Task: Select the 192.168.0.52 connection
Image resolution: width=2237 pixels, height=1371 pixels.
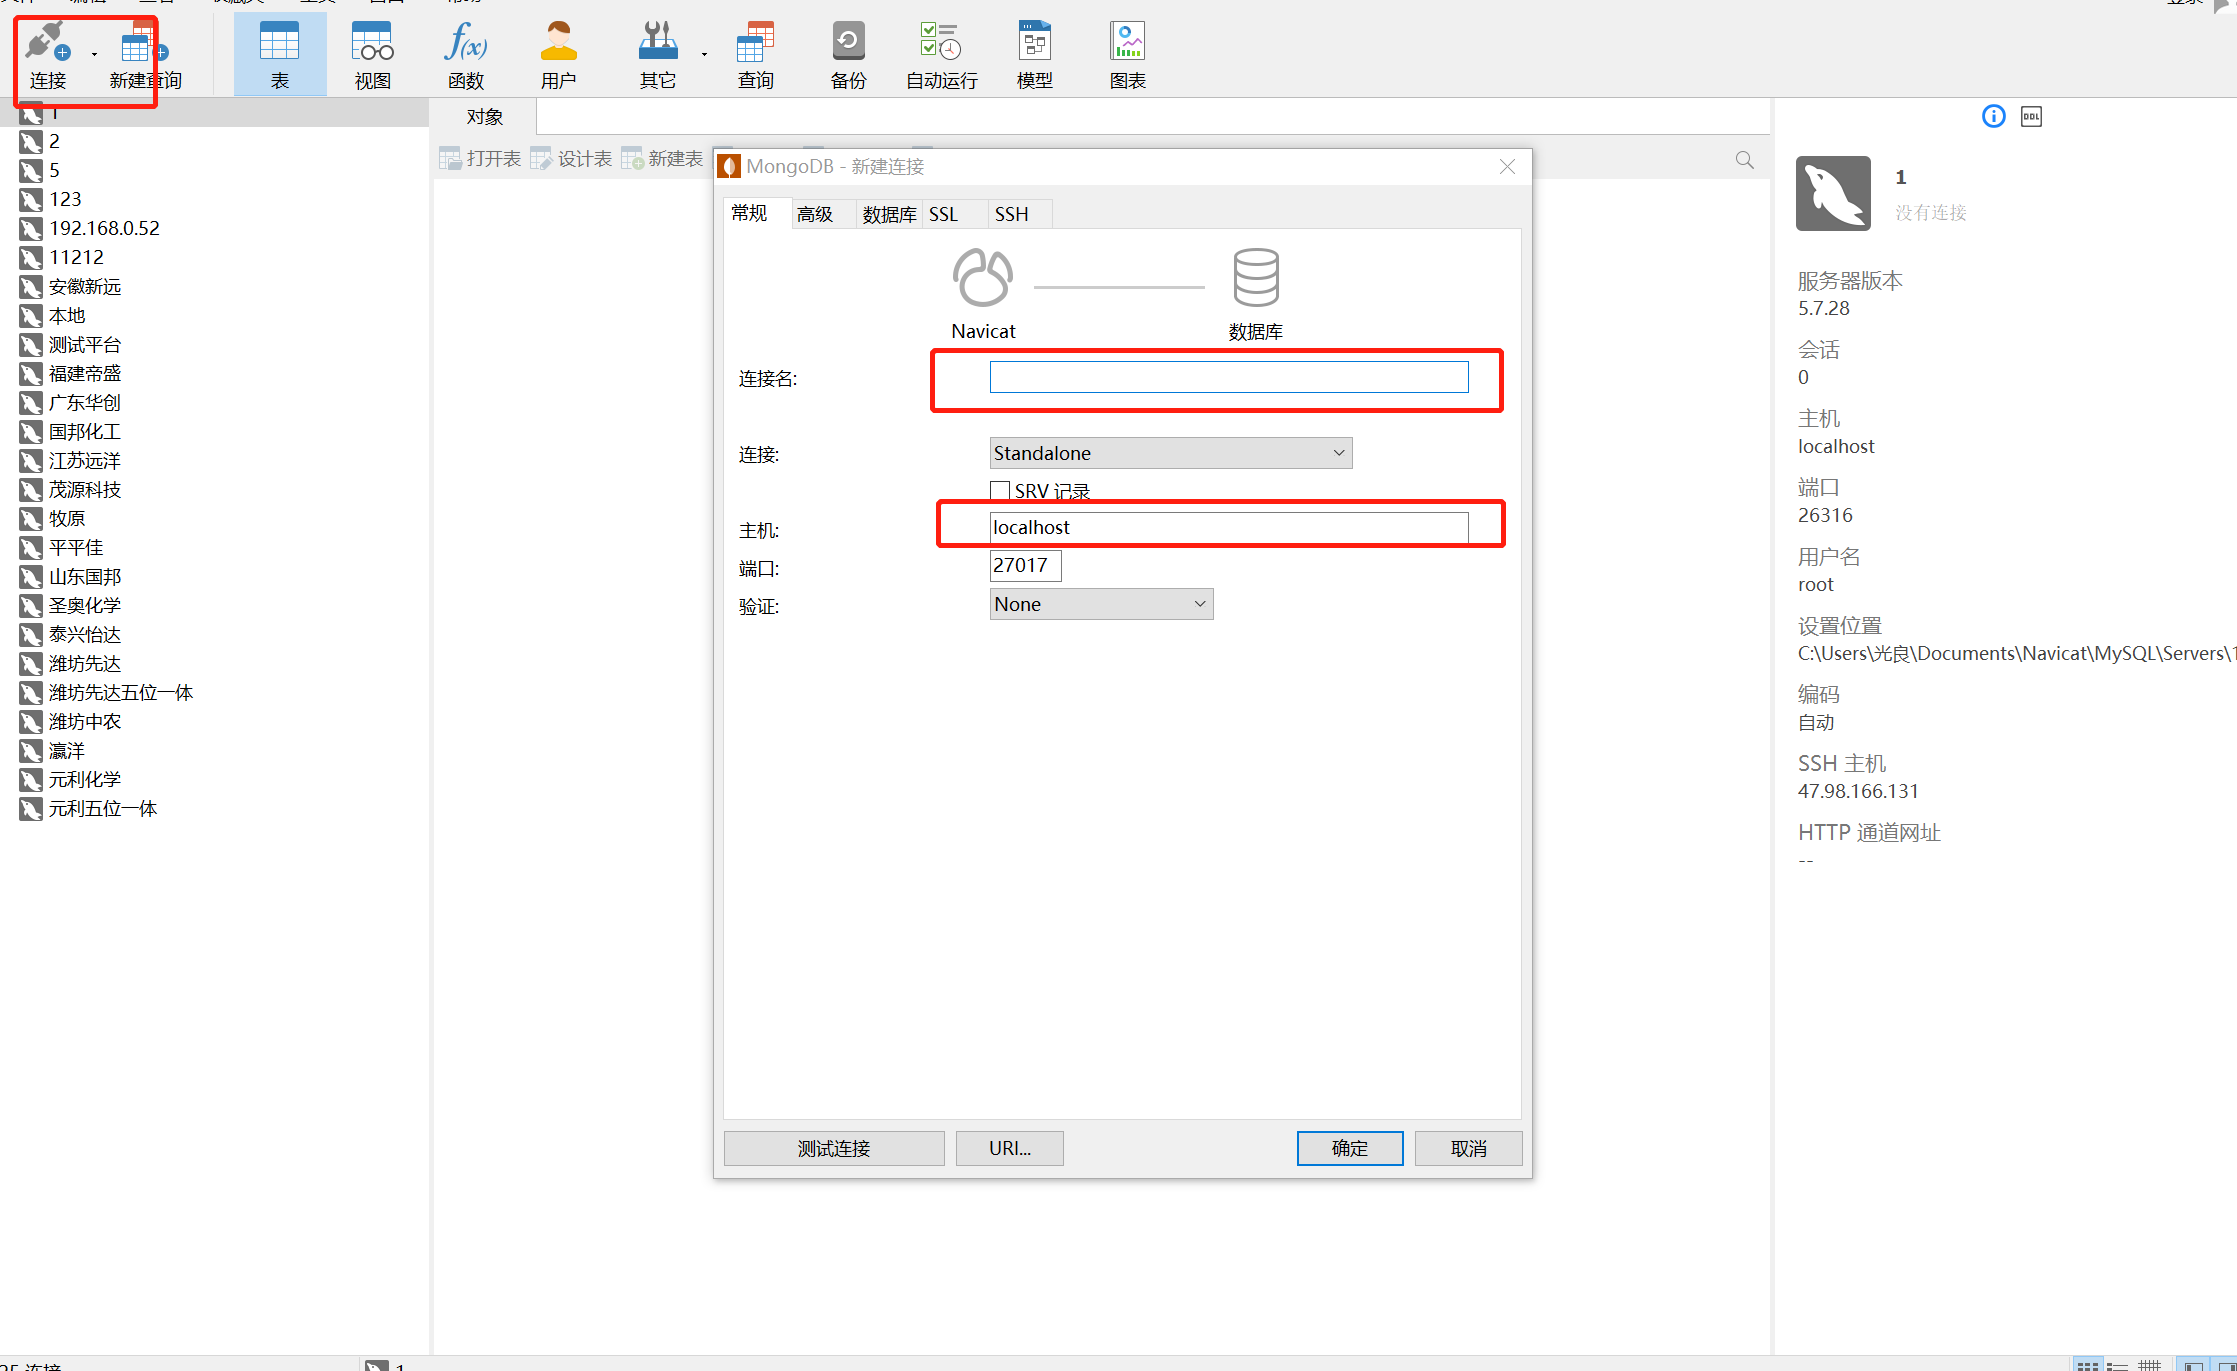Action: 214,228
